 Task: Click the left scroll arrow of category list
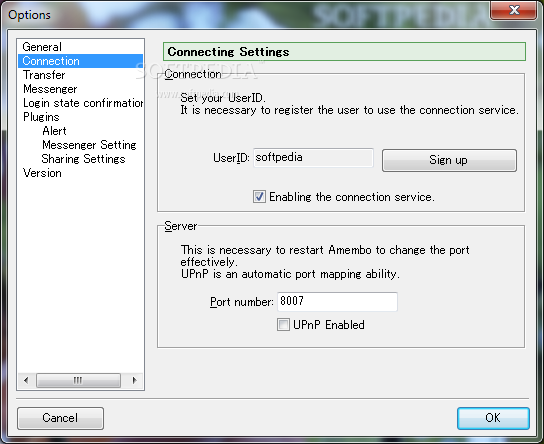click(26, 381)
